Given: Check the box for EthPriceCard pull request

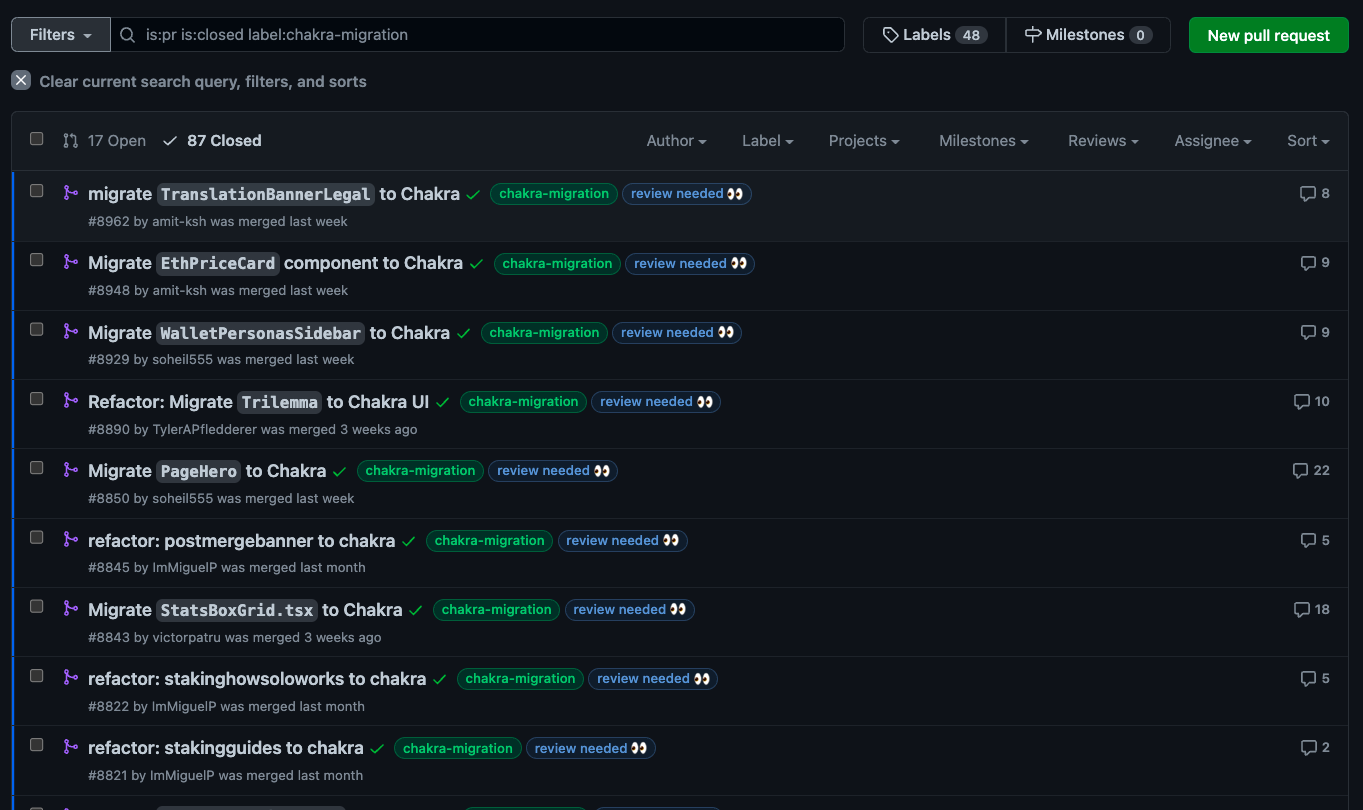Looking at the screenshot, I should pyautogui.click(x=37, y=260).
